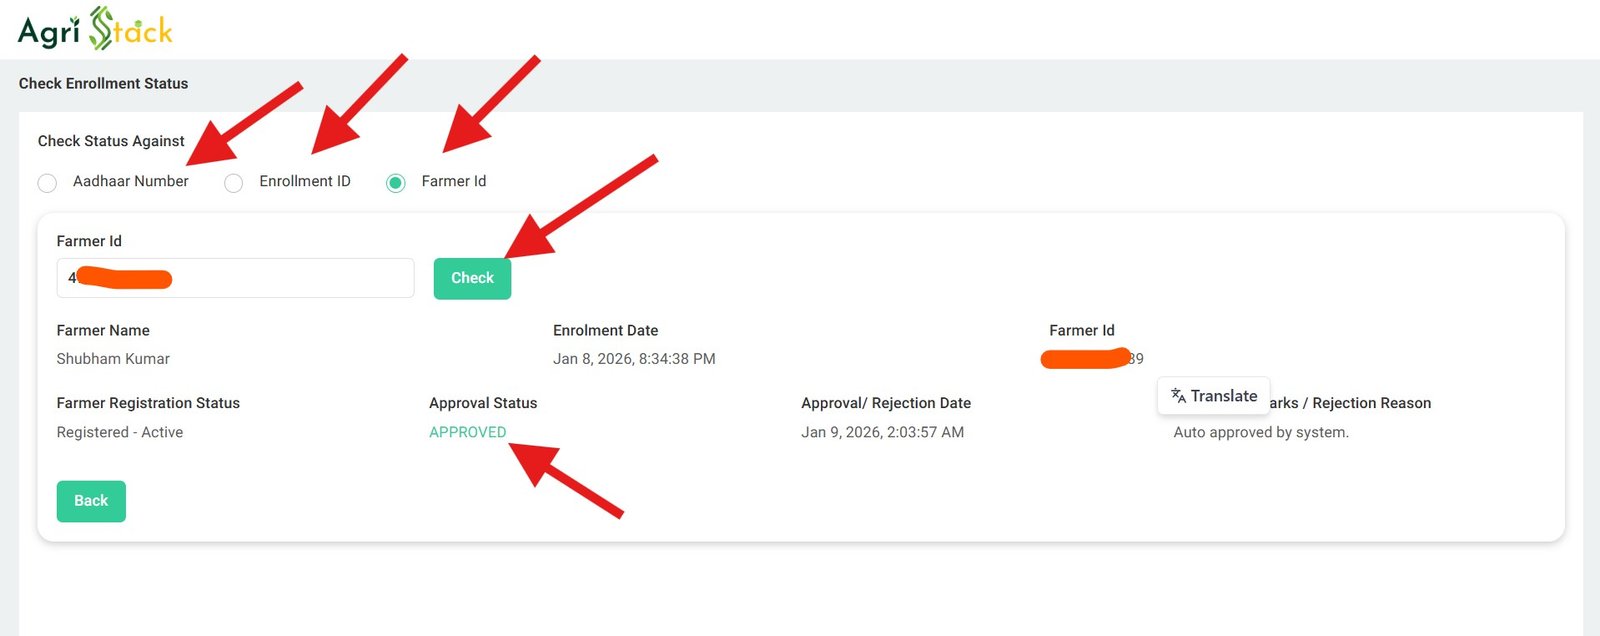
Task: Choose the Enrollment ID radio option
Action: point(234,183)
